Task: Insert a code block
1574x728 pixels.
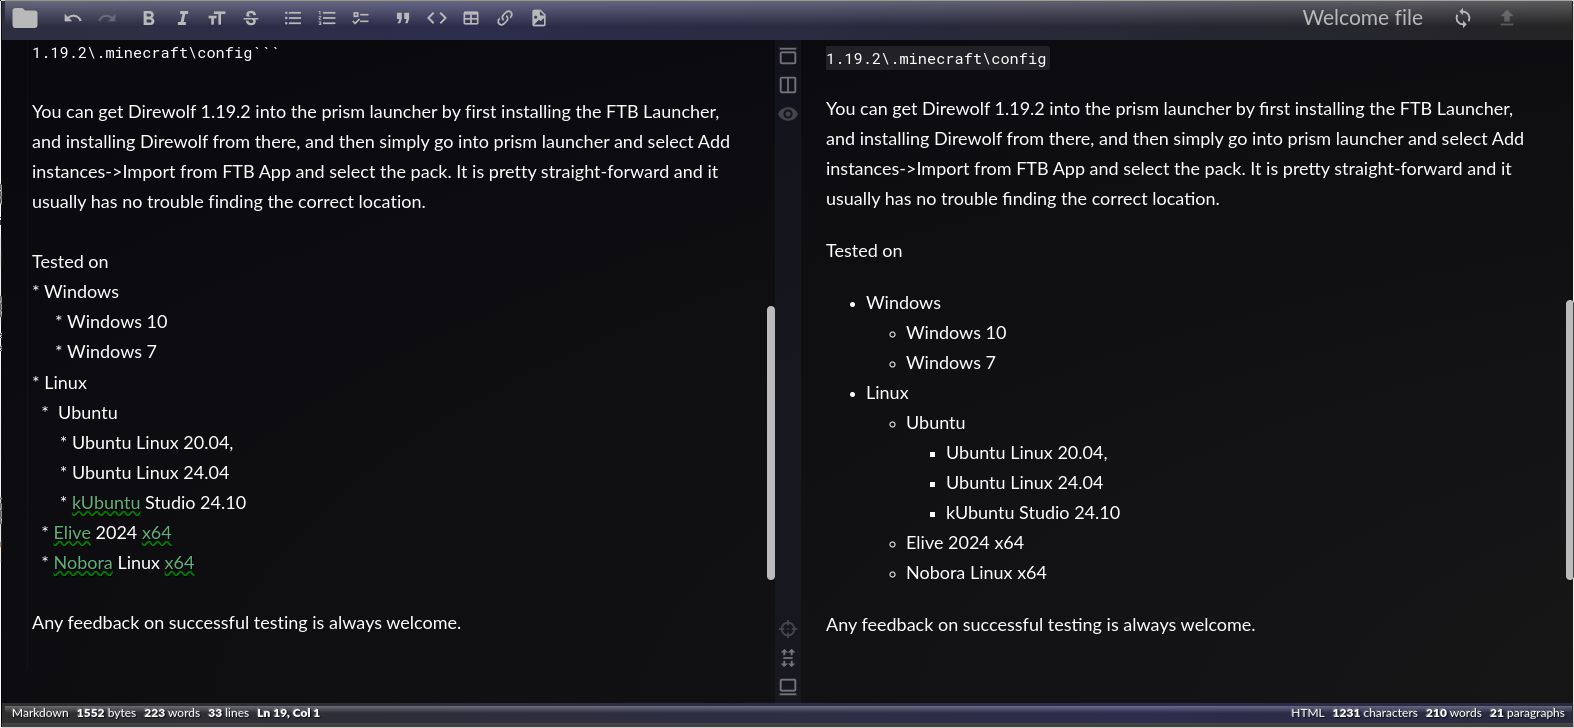Action: 437,18
